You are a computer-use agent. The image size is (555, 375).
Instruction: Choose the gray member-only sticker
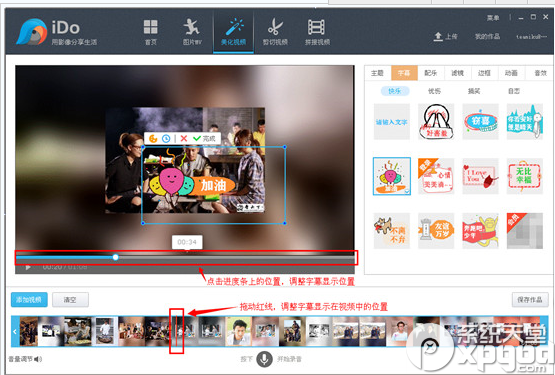525,231
